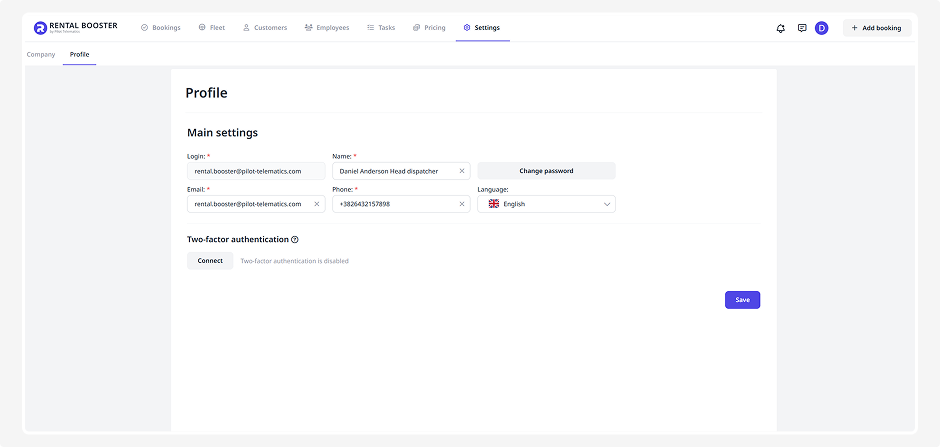The image size is (940, 447).
Task: Save the profile settings
Action: (x=742, y=300)
